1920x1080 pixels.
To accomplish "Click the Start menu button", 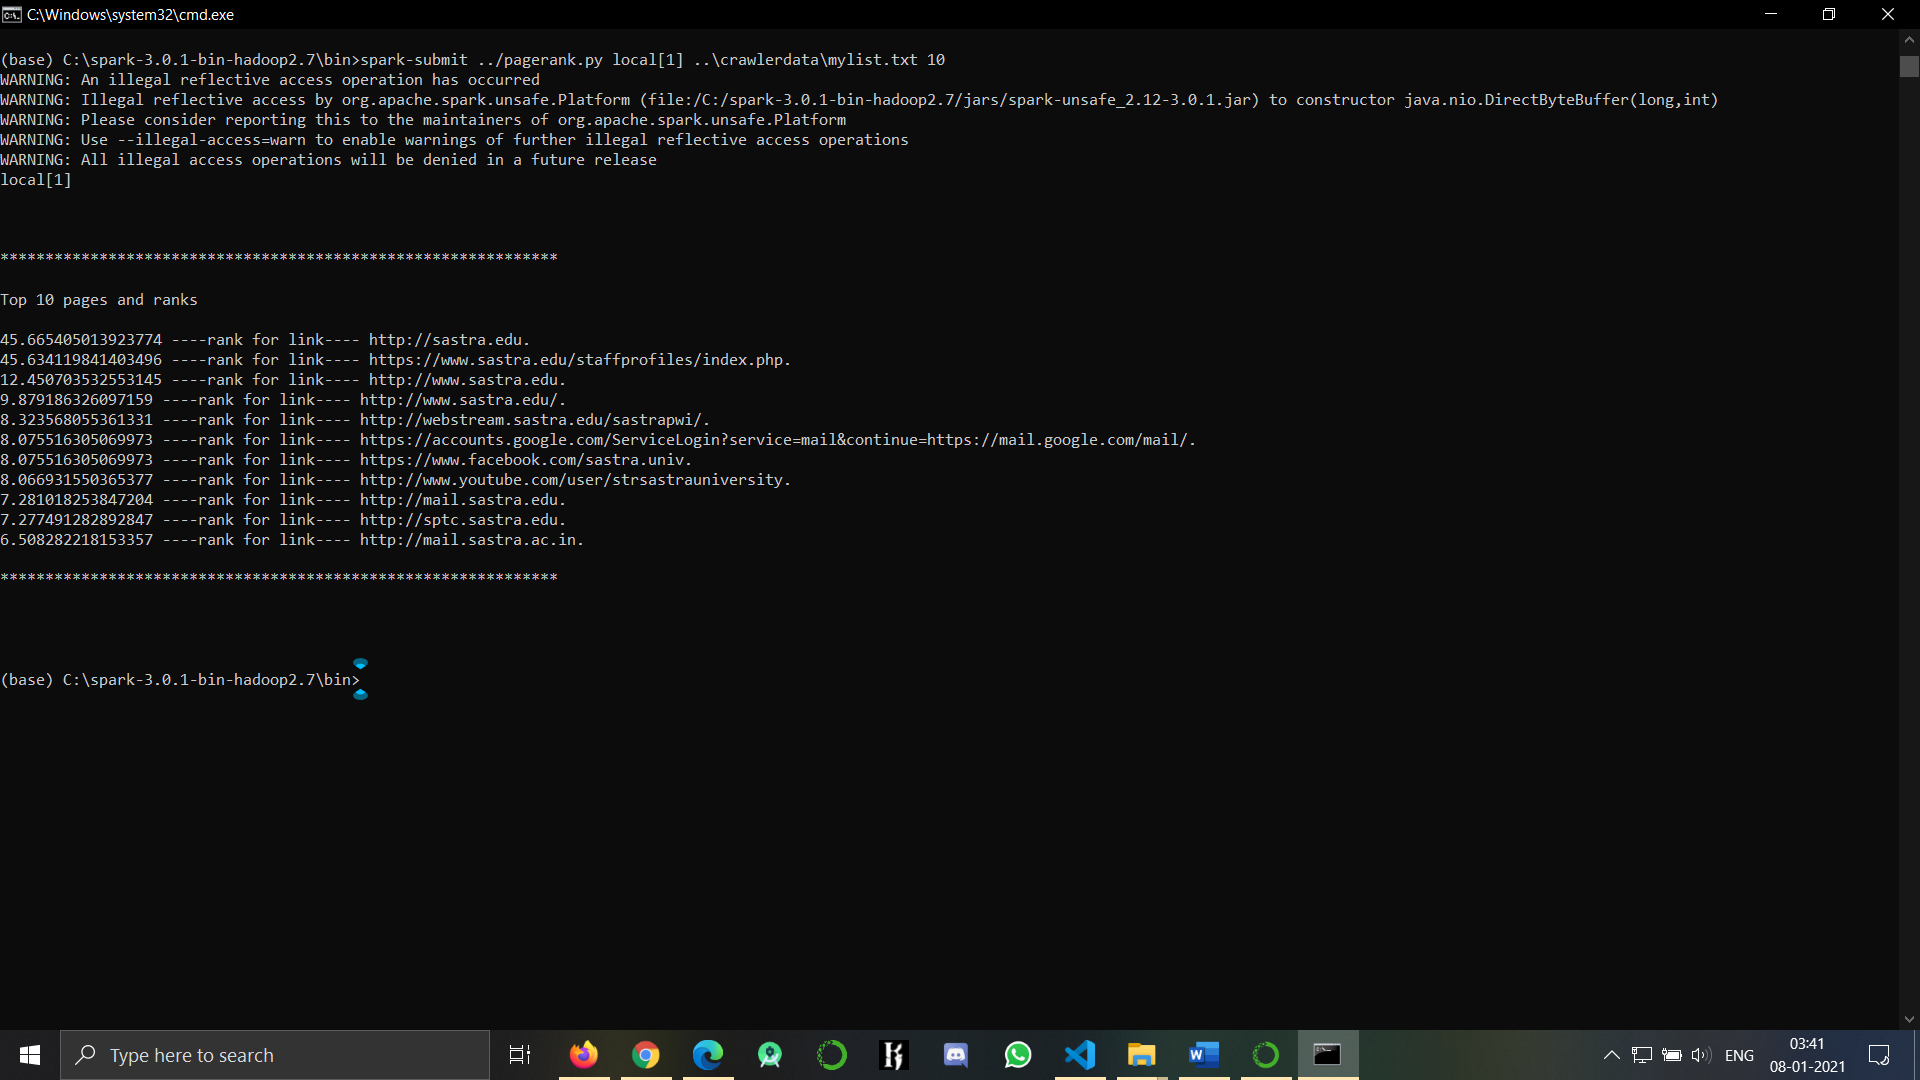I will (x=29, y=1055).
